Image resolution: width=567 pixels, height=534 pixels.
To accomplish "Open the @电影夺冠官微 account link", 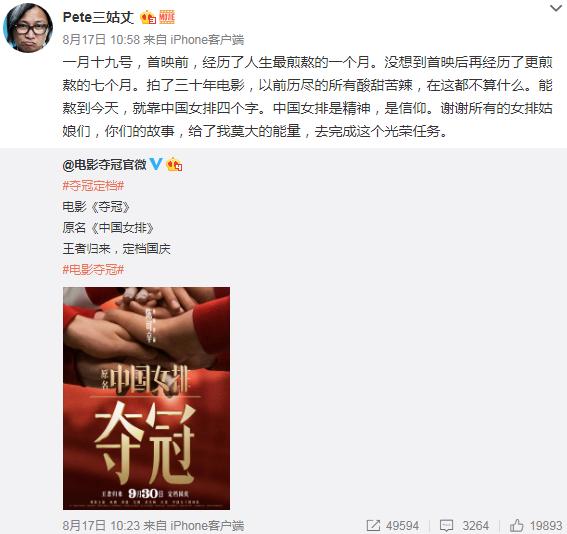I will 105,165.
